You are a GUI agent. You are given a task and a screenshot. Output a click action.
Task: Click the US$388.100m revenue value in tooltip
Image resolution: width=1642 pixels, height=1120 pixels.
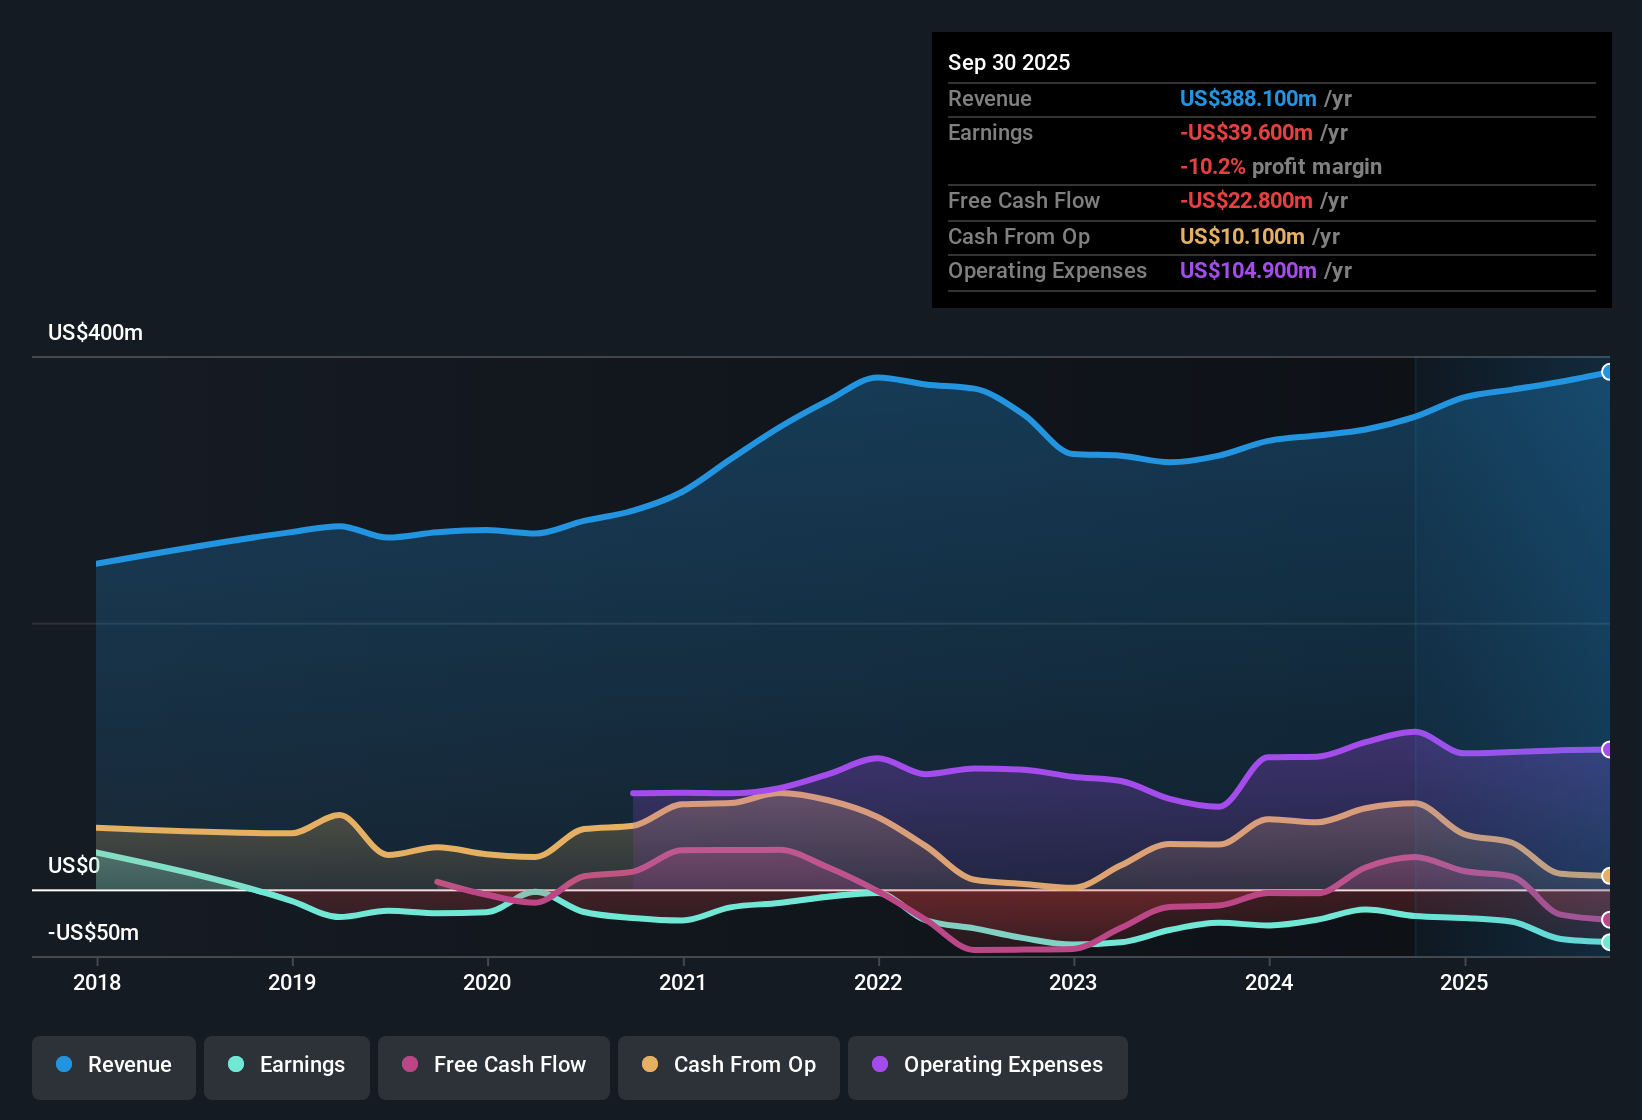(1247, 98)
